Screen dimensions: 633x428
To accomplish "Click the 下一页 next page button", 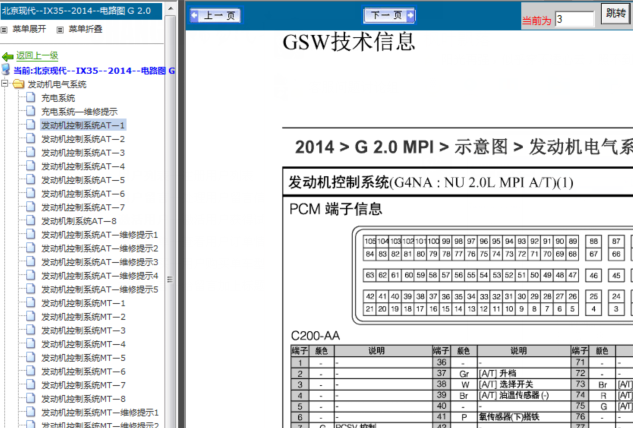I will pos(389,15).
